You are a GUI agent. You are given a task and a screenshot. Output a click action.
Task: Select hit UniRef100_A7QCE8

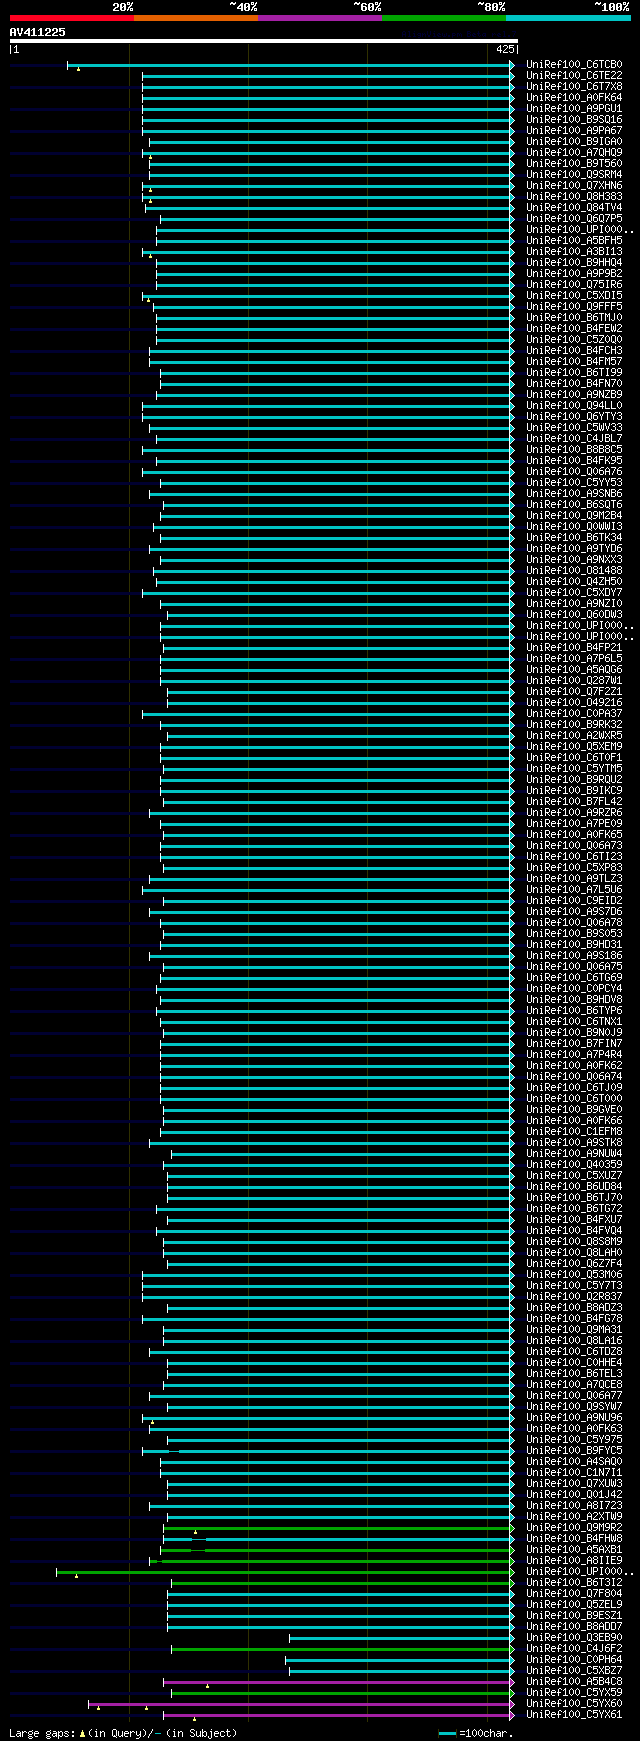coord(574,1385)
